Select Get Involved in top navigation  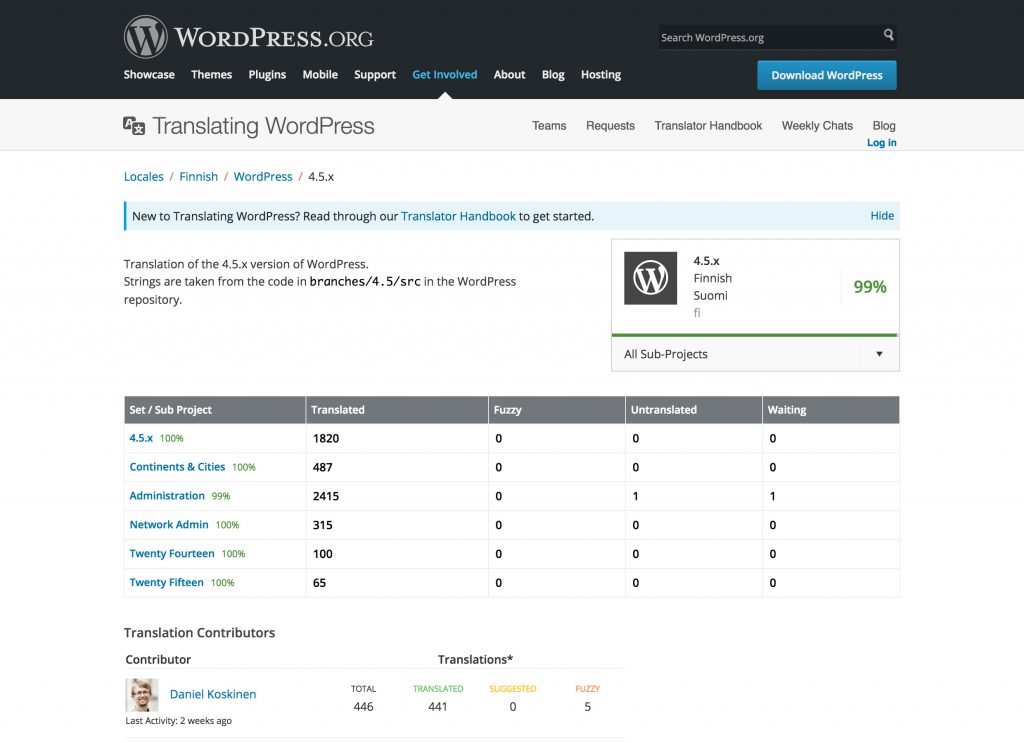click(445, 74)
